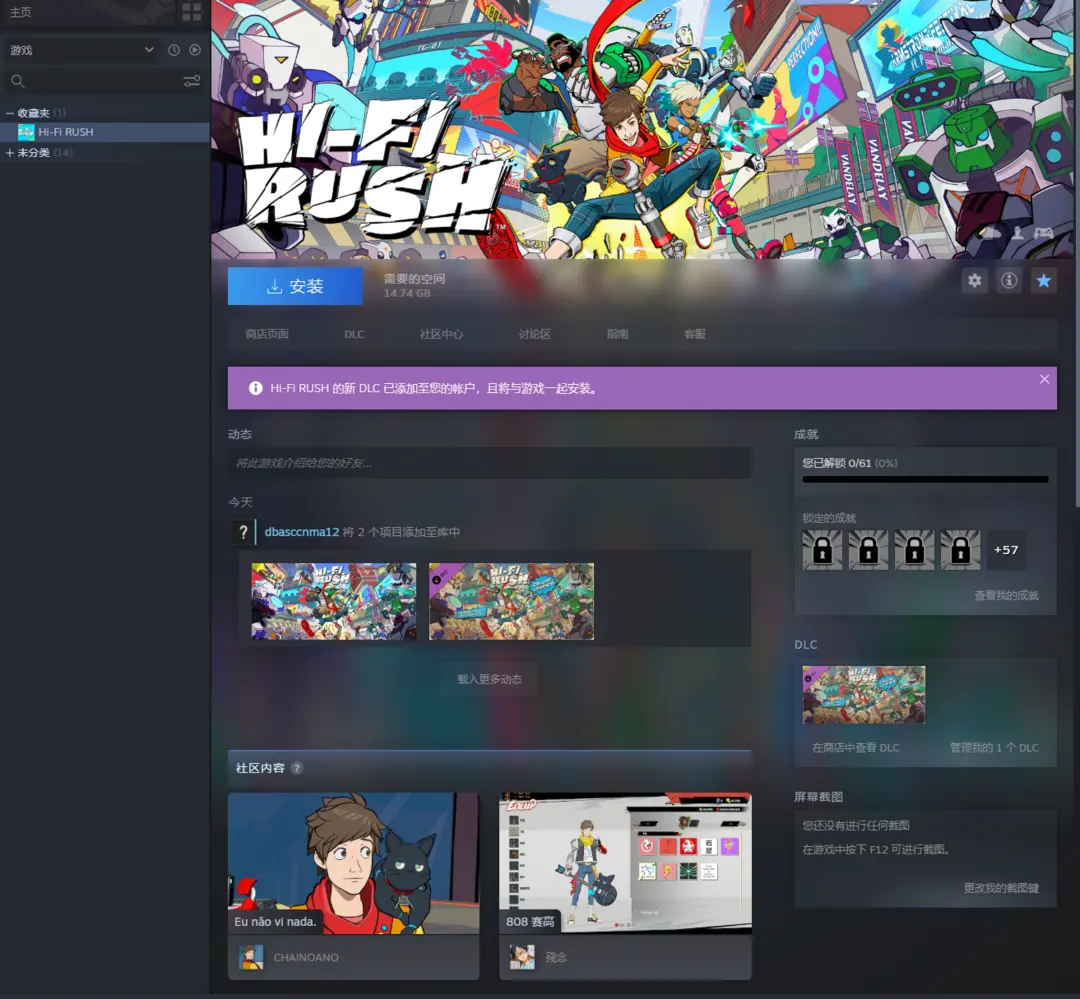Open the game settings gear icon
The height and width of the screenshot is (999, 1080).
click(x=974, y=281)
